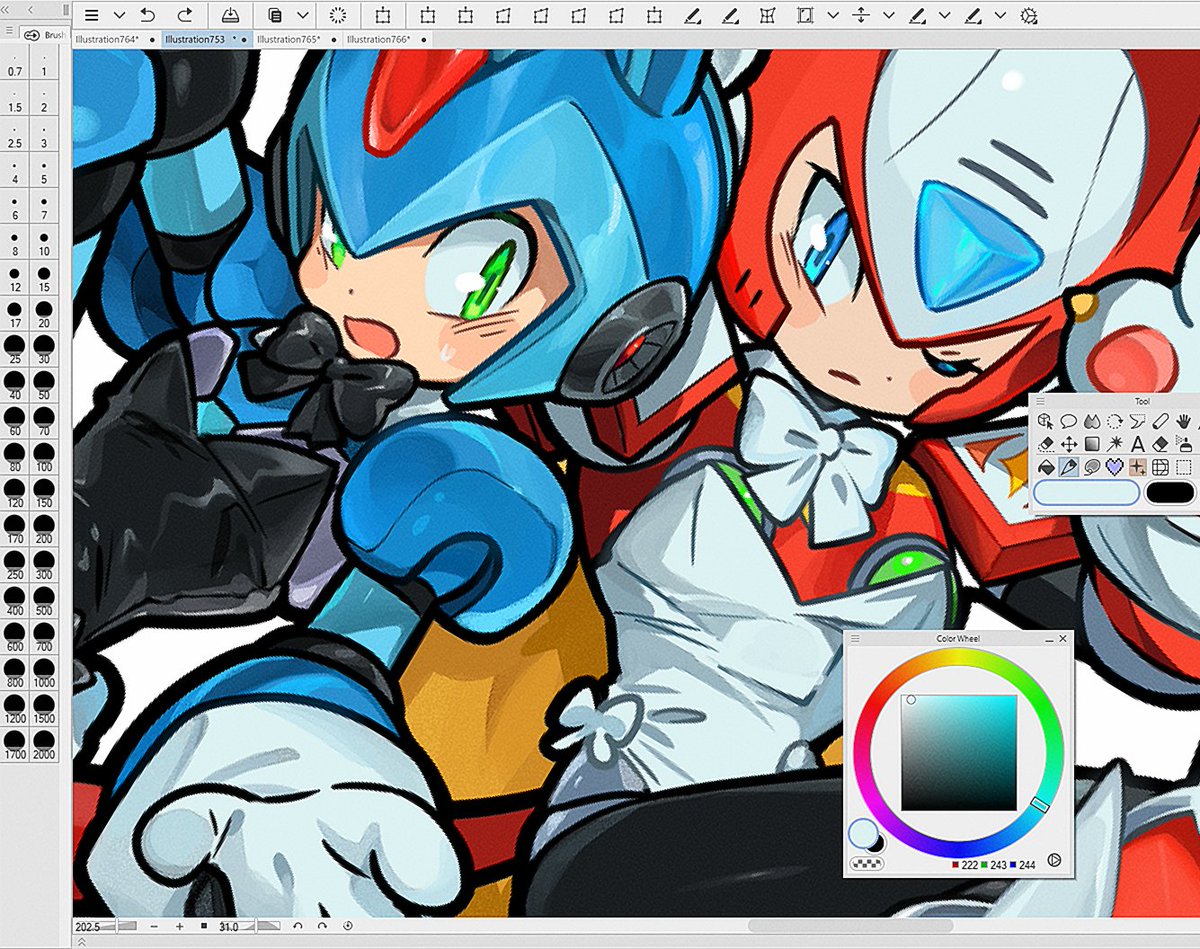
Task: Expand dropdown next to hamburger menu
Action: tap(119, 15)
